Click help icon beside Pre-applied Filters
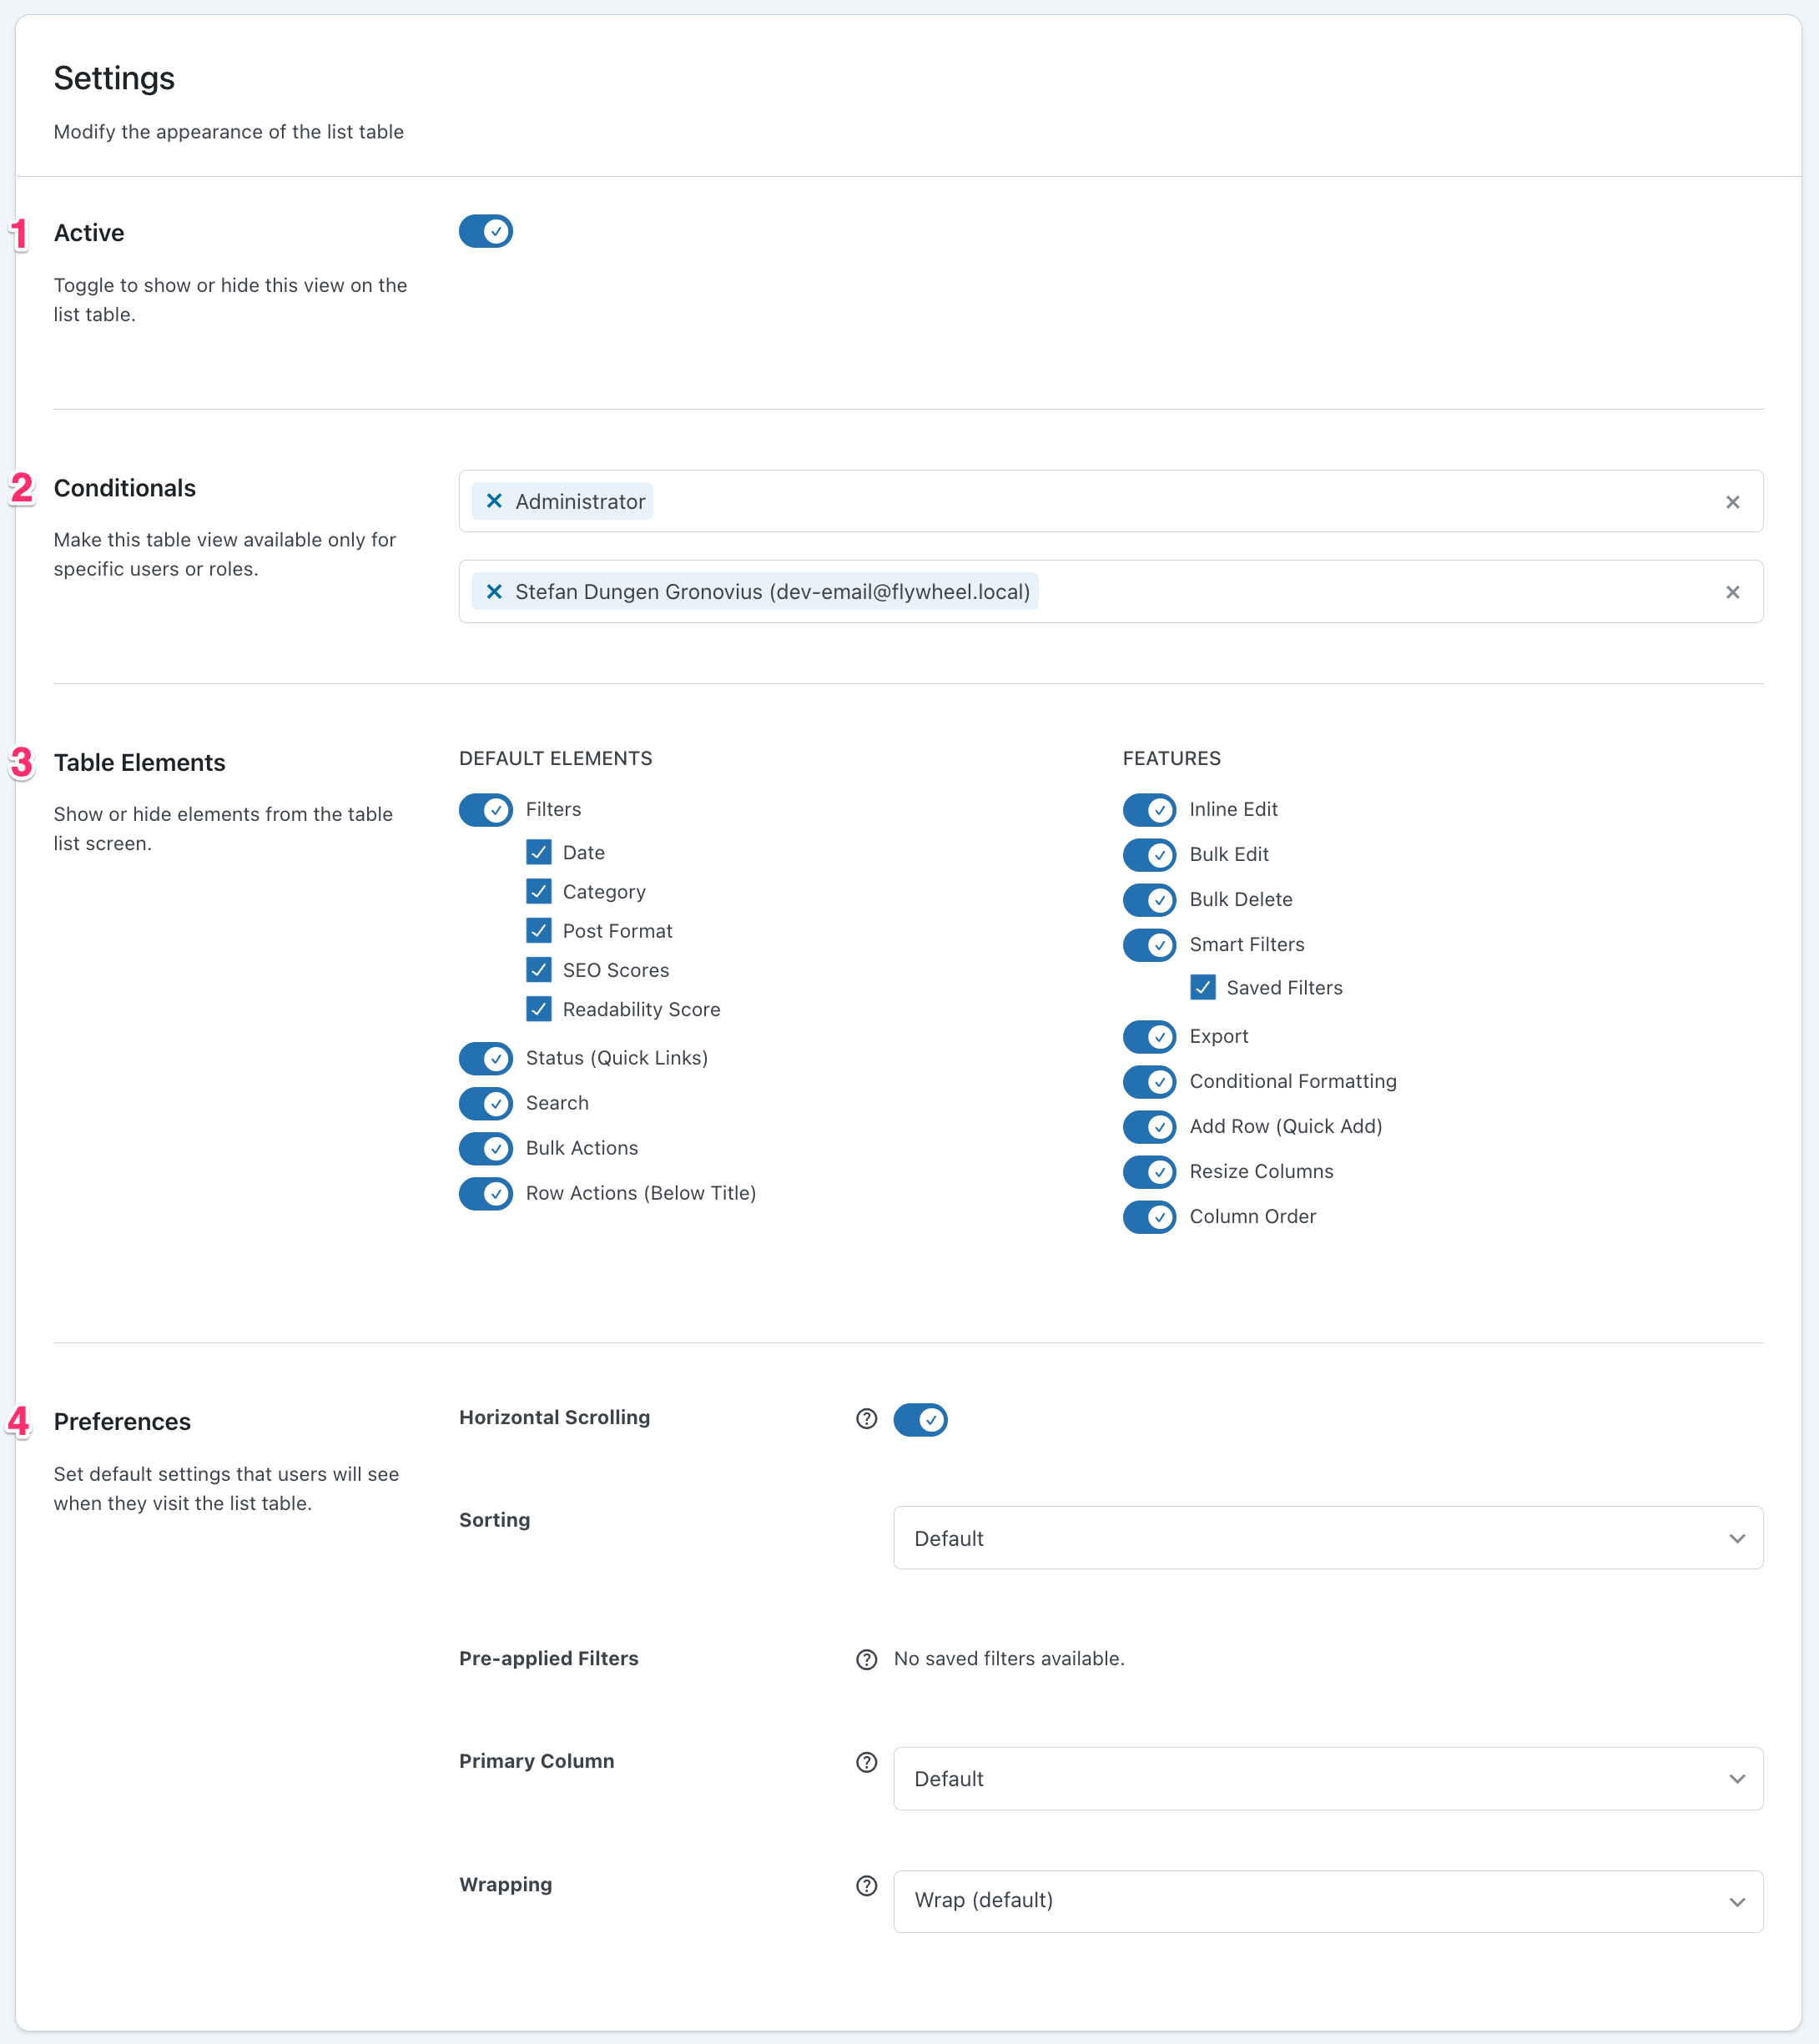 coord(866,1660)
